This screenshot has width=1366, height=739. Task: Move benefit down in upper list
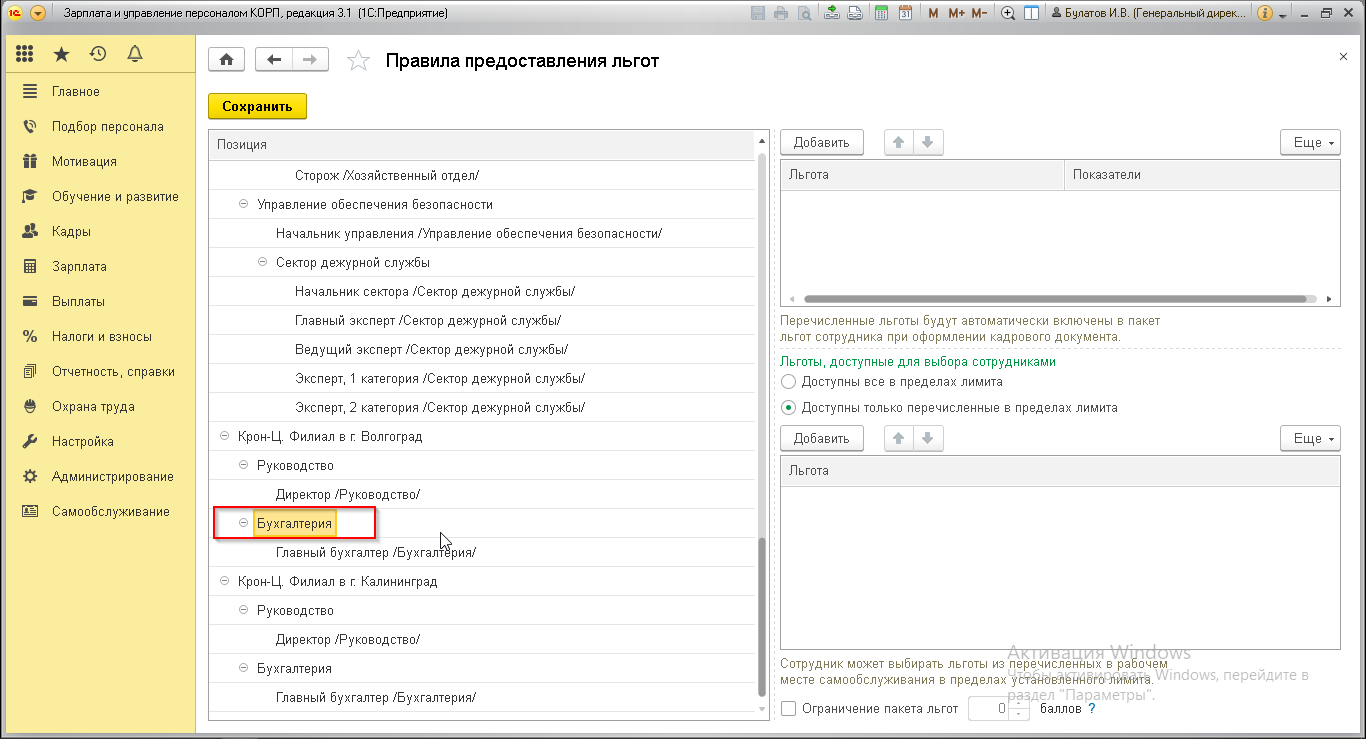[x=927, y=143]
